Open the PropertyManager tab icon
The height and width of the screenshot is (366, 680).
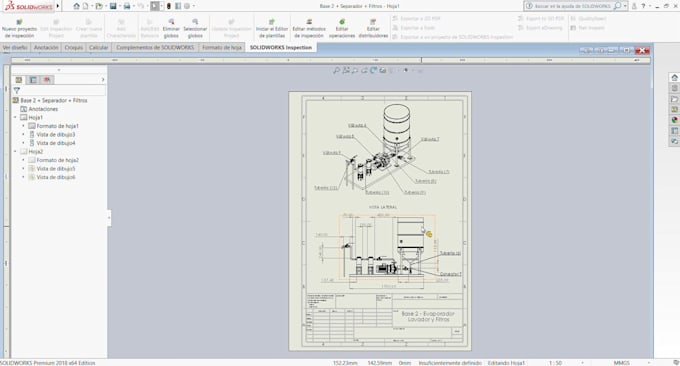[33, 80]
